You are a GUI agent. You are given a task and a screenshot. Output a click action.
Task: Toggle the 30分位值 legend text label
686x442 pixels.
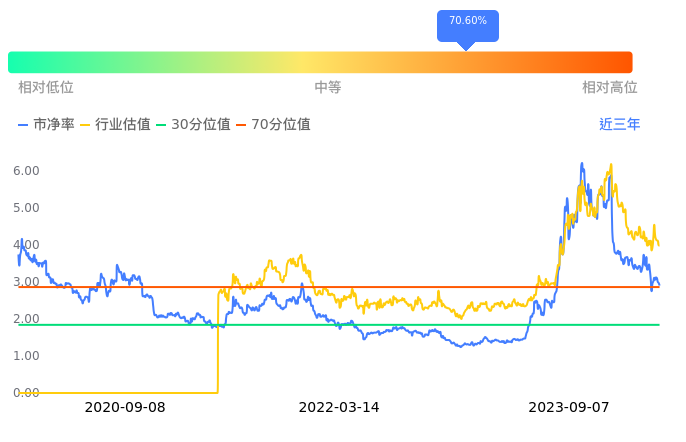201,125
